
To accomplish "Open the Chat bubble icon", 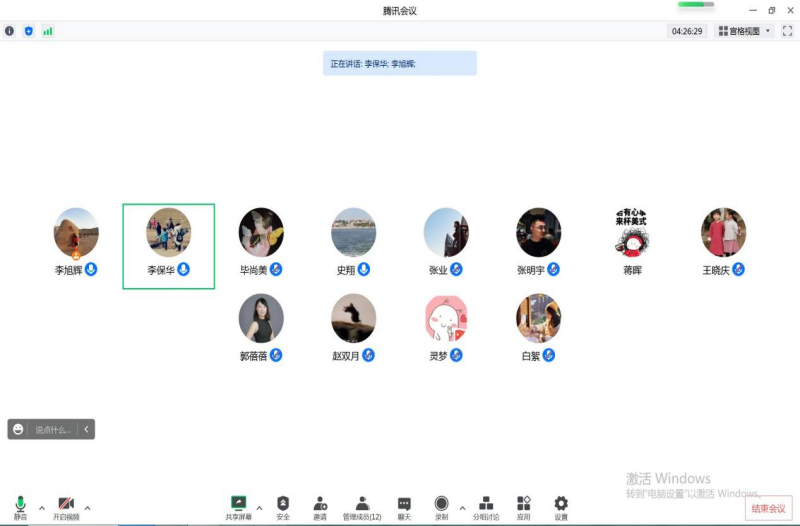I will [x=404, y=508].
